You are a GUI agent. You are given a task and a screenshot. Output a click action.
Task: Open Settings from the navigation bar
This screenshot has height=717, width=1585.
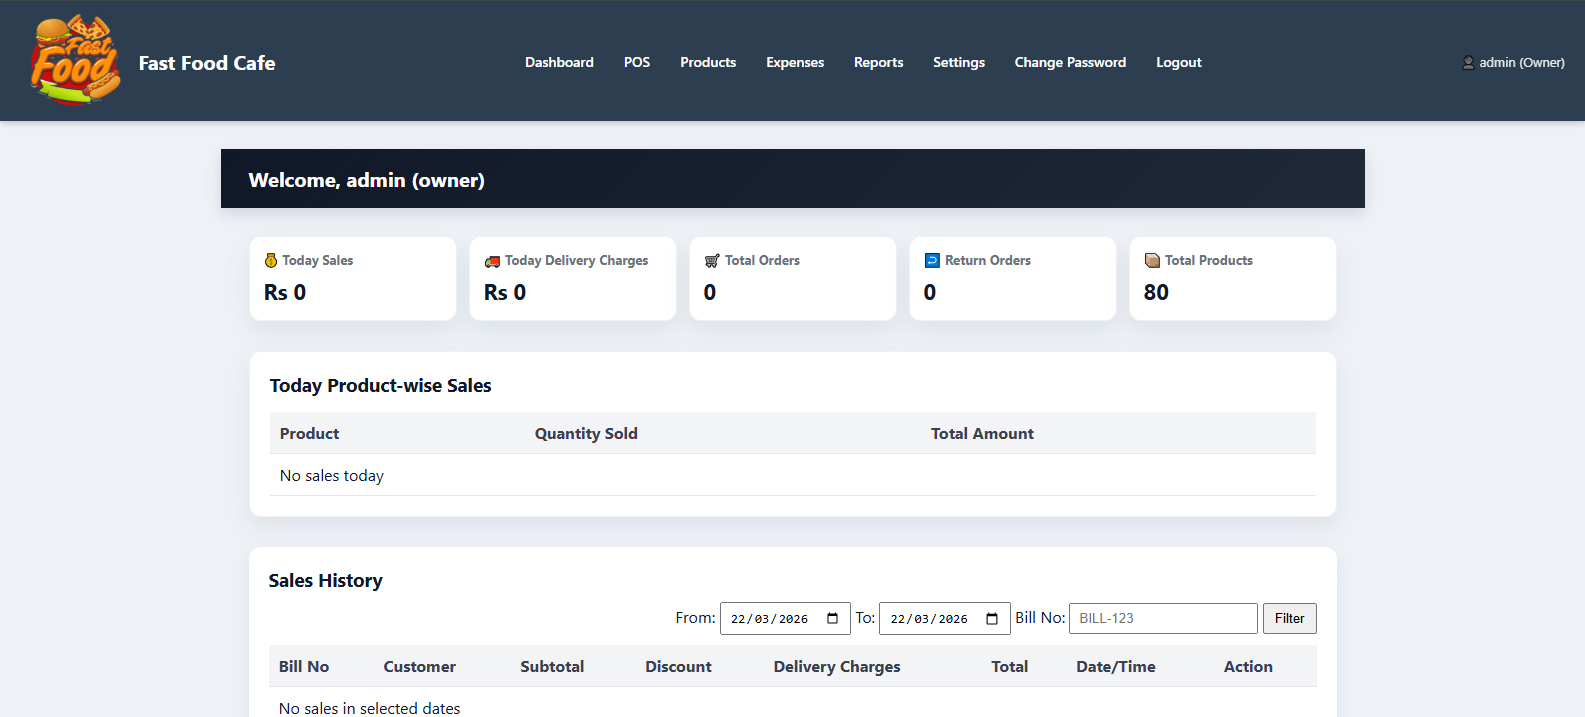tap(959, 62)
